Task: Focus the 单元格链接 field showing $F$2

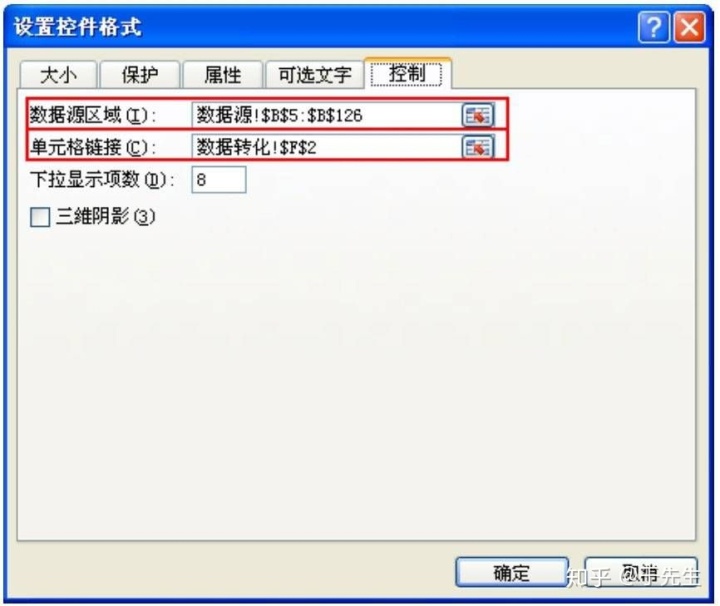Action: point(327,147)
